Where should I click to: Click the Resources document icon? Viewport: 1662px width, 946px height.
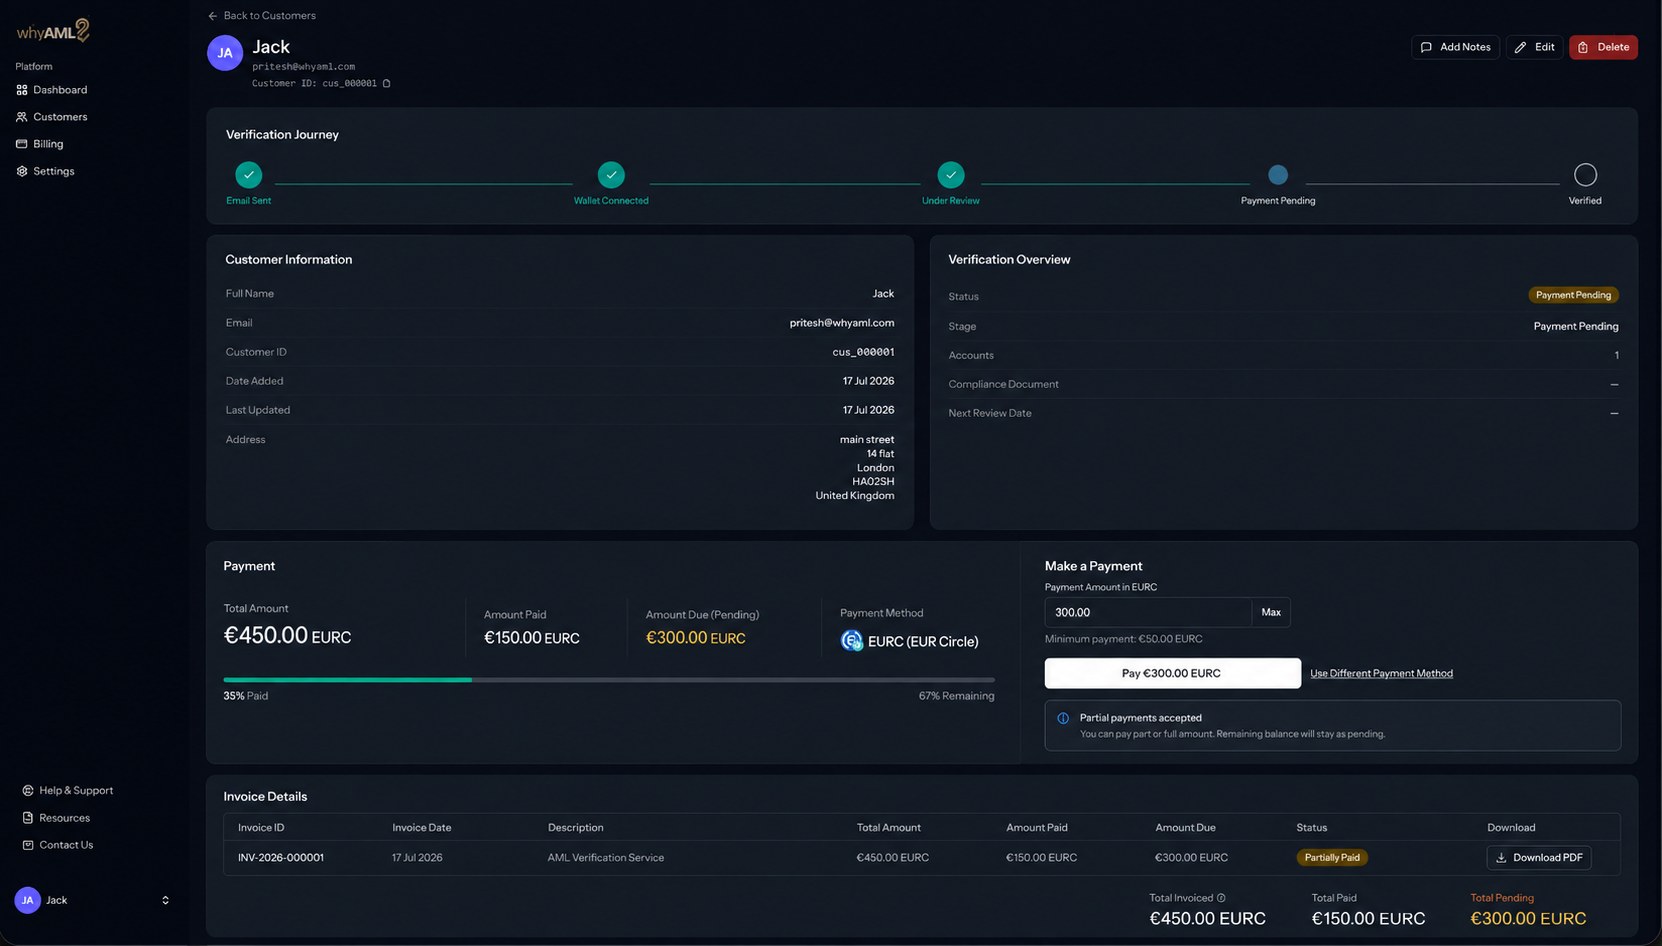tap(28, 818)
